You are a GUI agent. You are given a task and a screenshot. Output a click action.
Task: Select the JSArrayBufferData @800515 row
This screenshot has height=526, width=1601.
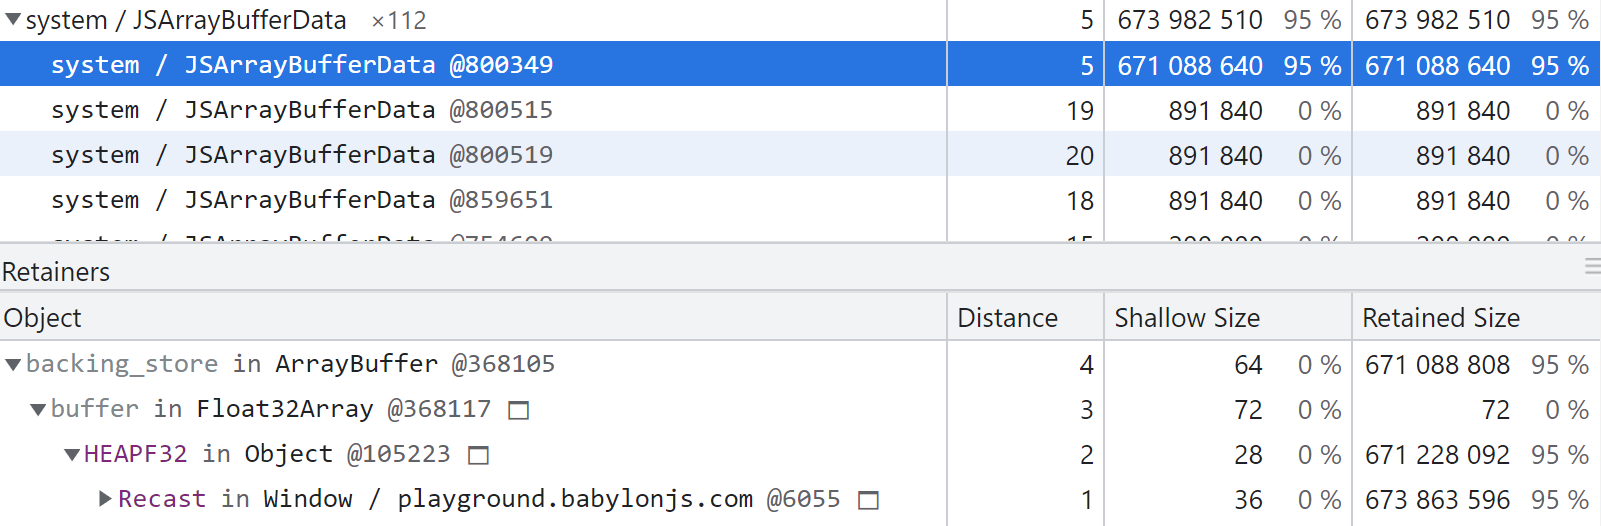[301, 110]
